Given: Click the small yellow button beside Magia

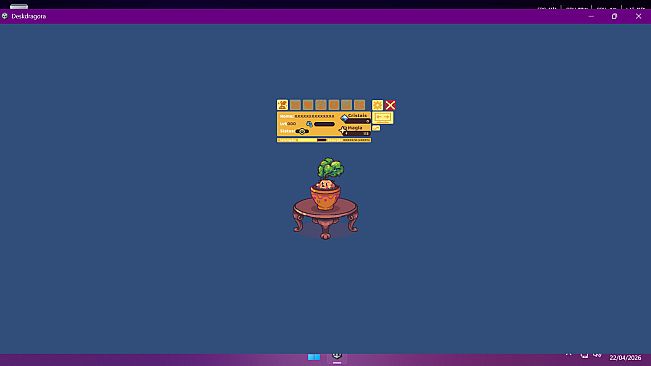Looking at the screenshot, I should 376,128.
